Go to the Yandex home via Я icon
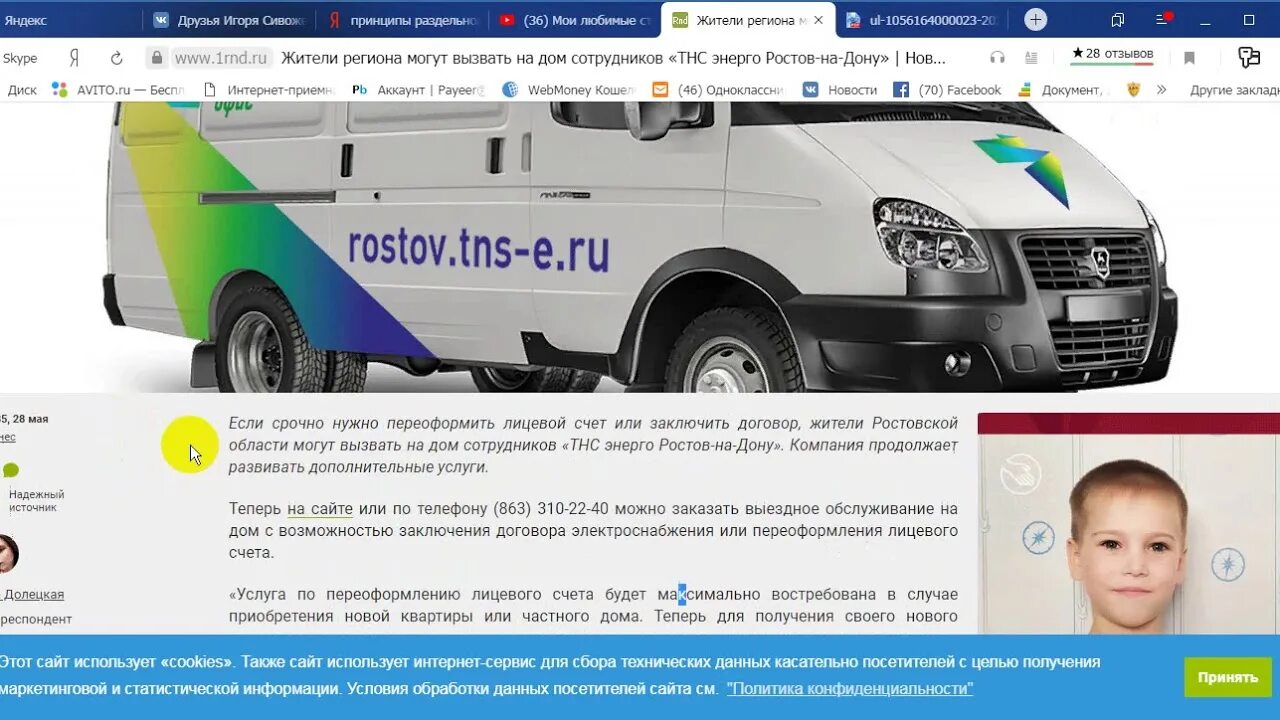 coord(74,58)
